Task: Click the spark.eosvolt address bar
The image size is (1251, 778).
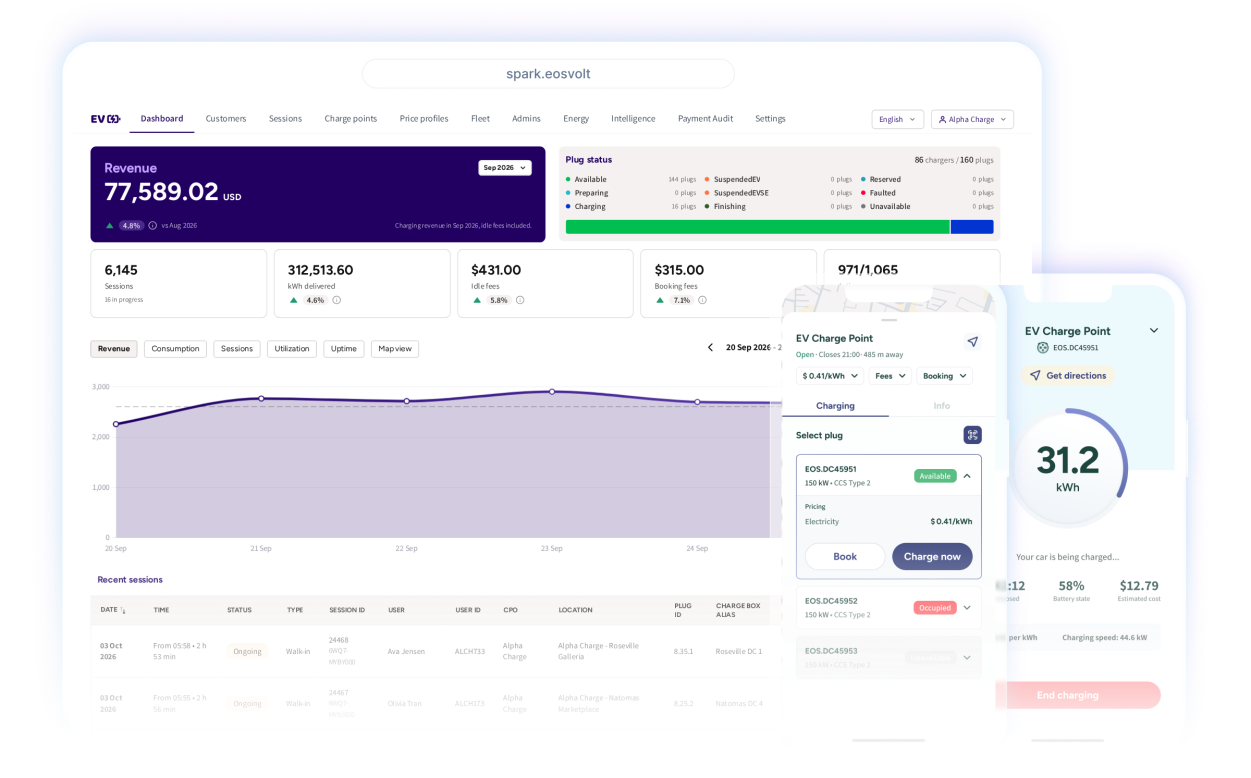Action: [x=548, y=74]
